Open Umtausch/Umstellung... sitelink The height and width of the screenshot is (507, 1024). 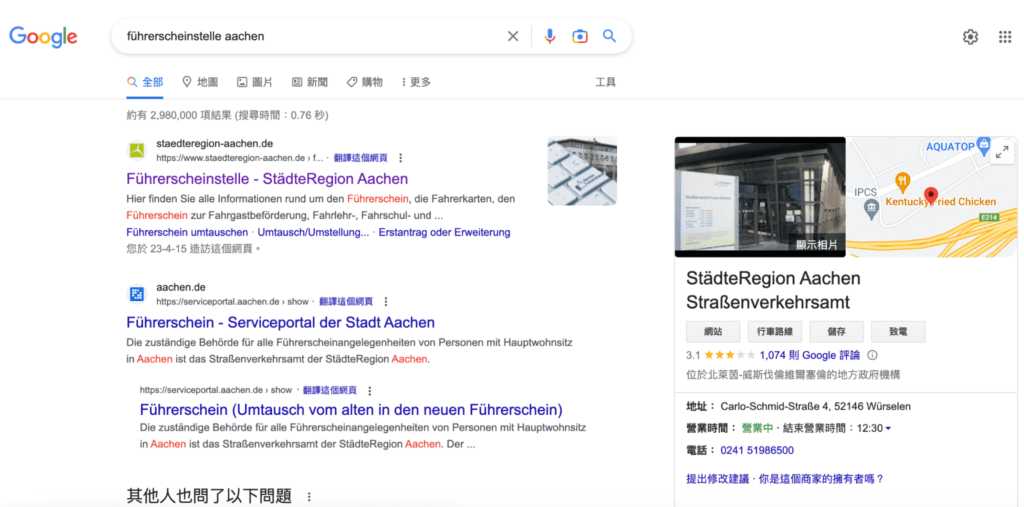pyautogui.click(x=313, y=232)
